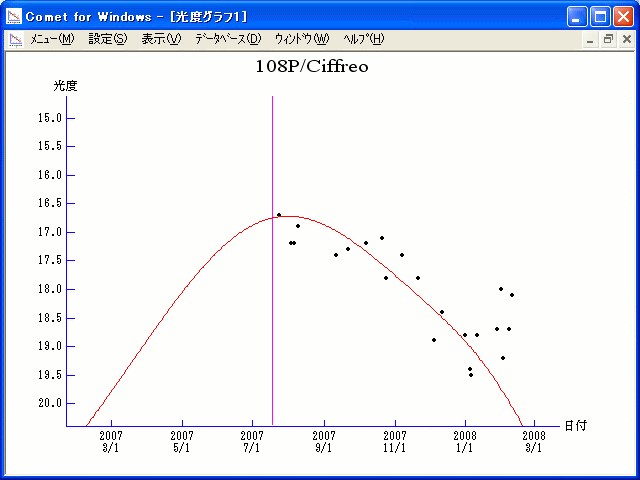The image size is (640, 480).
Task: Open the ヘルプ(H) help menu
Action: [x=363, y=39]
